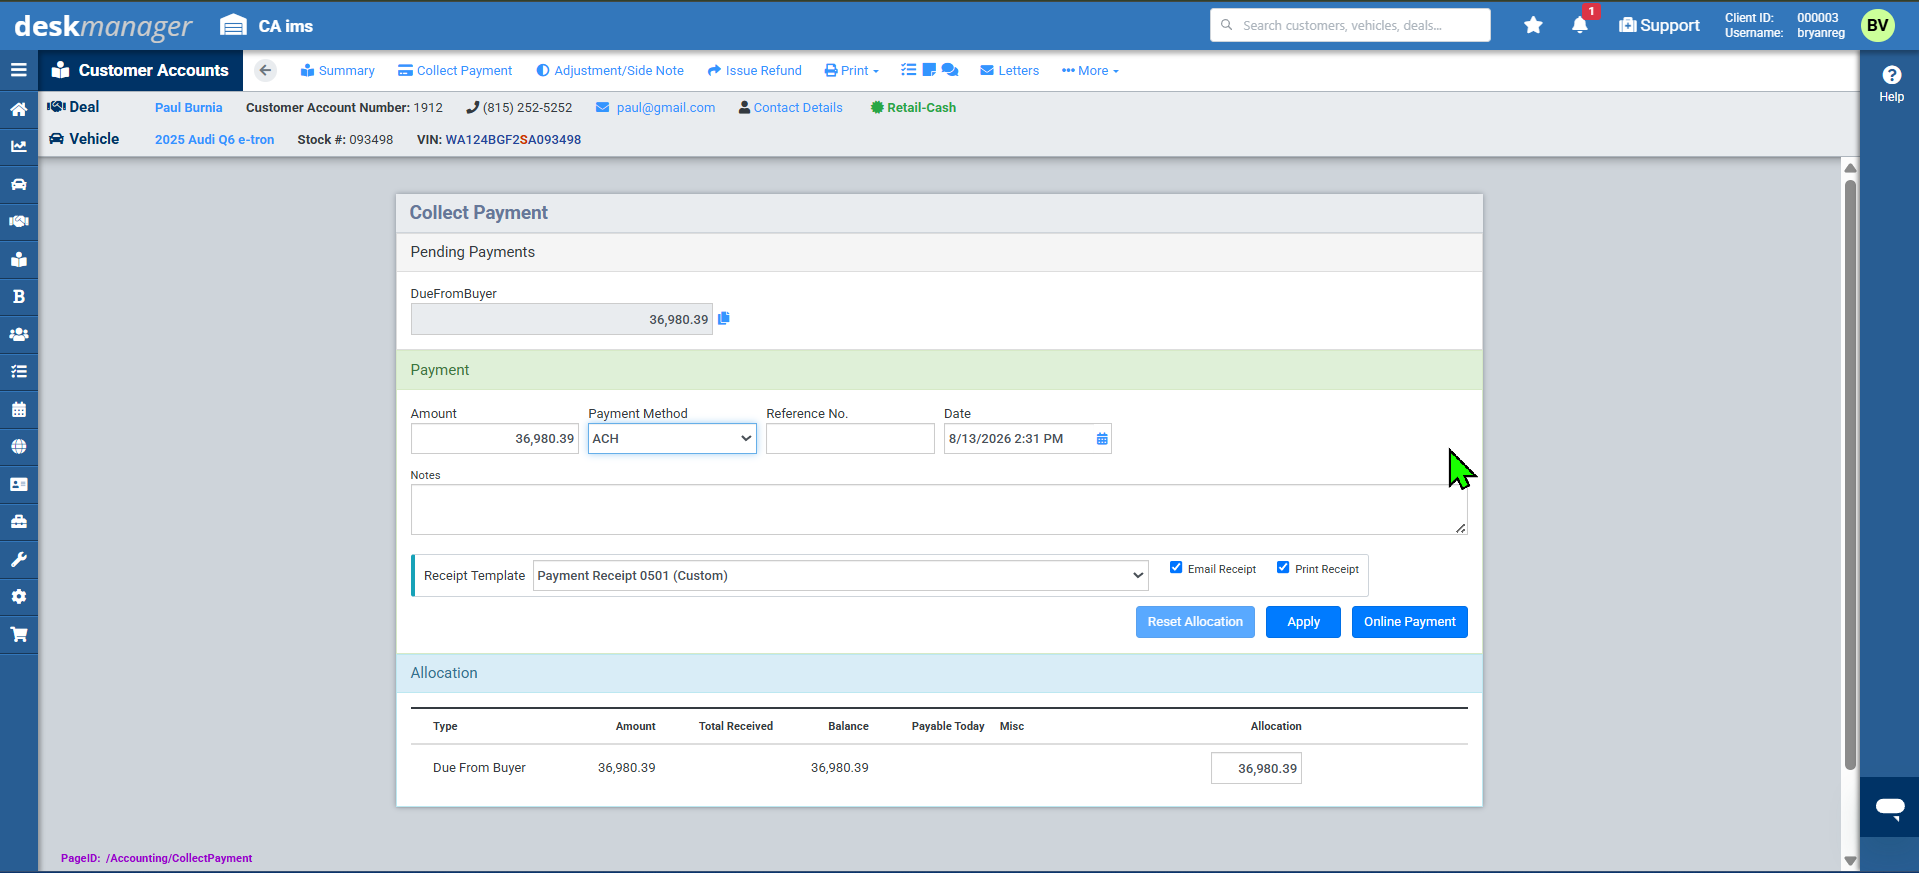Open the Paul Burnia customer link

189,108
